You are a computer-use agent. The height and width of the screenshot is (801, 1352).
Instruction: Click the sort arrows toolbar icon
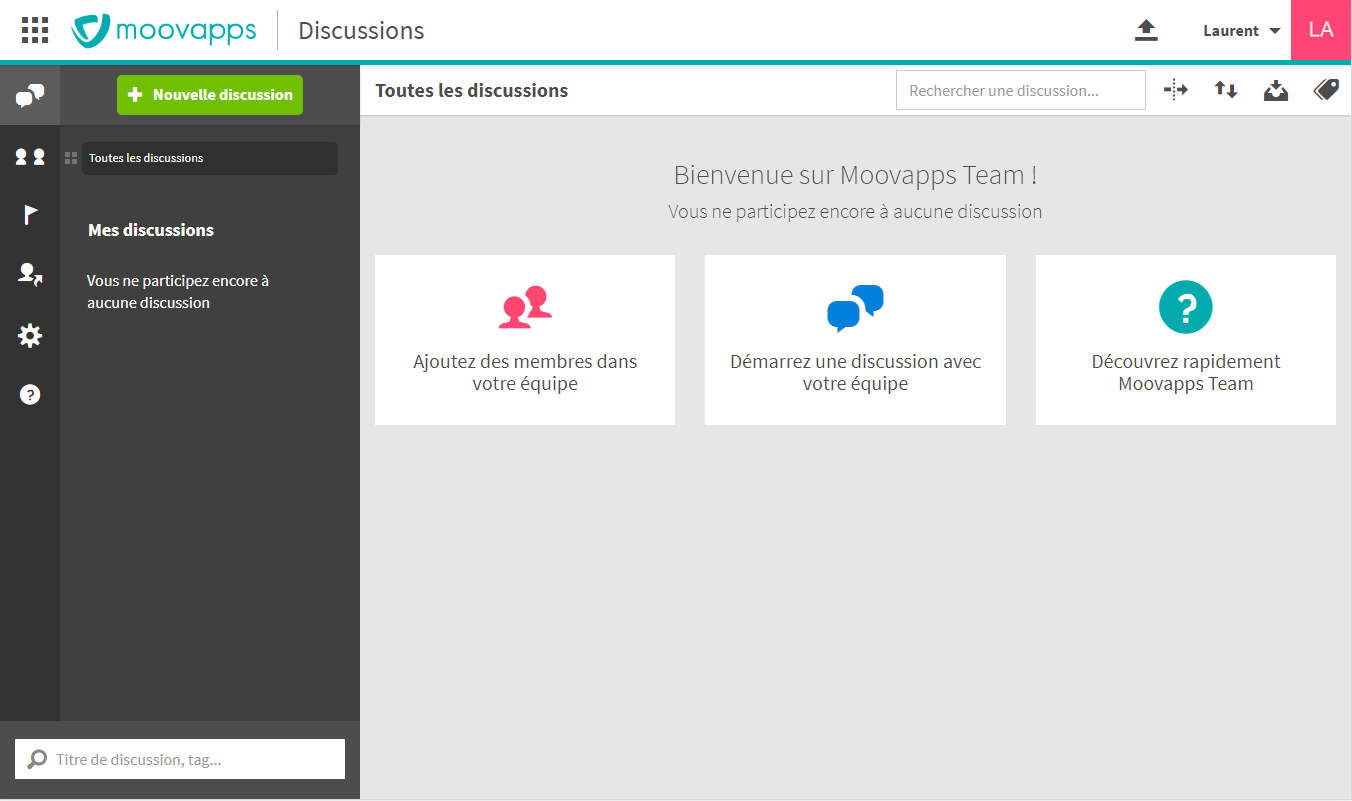coord(1226,90)
